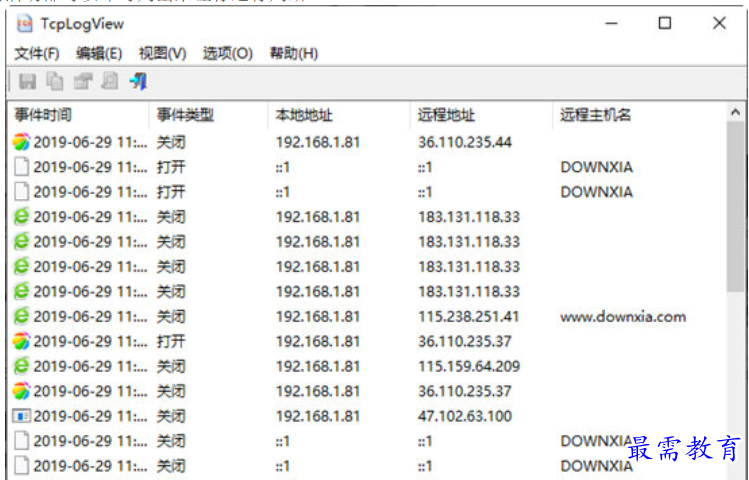Click the browser icon in the 115.159.64.209 row
This screenshot has width=749, height=480.
21,366
